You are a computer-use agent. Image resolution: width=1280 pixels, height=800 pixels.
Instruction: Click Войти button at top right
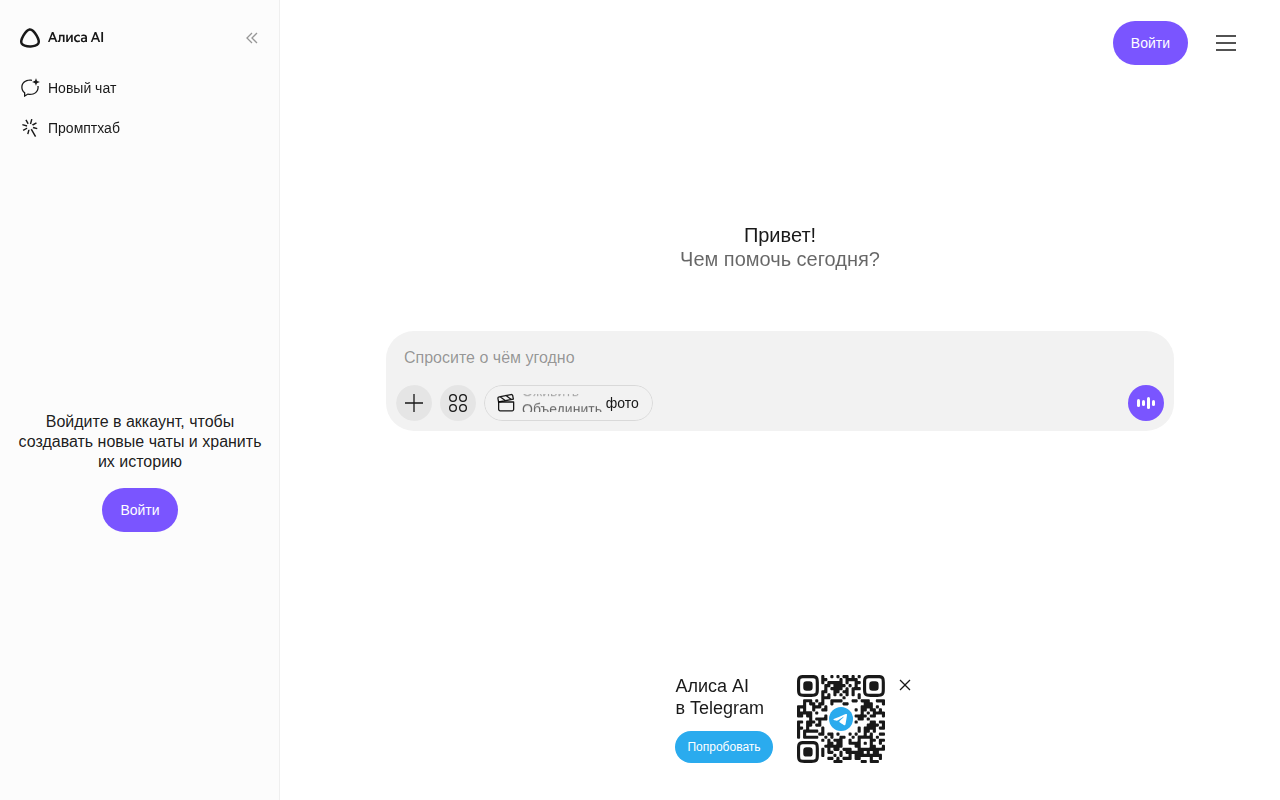point(1150,43)
